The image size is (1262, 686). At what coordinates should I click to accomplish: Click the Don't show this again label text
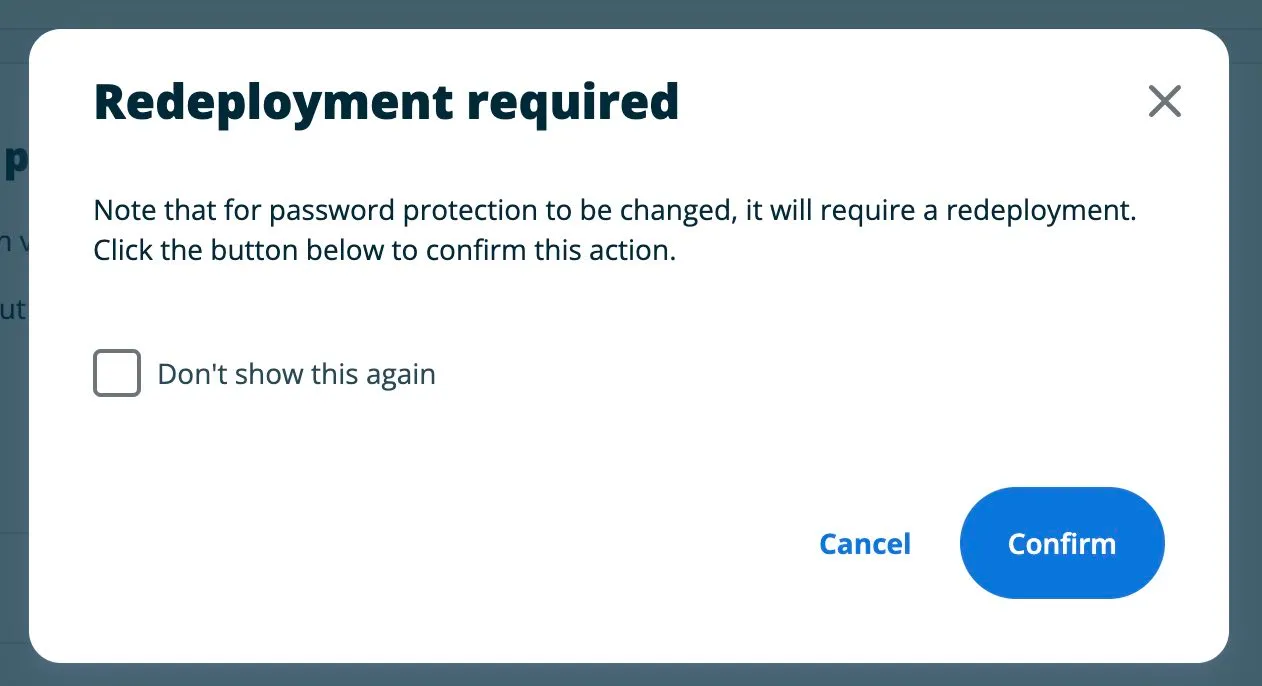[296, 373]
